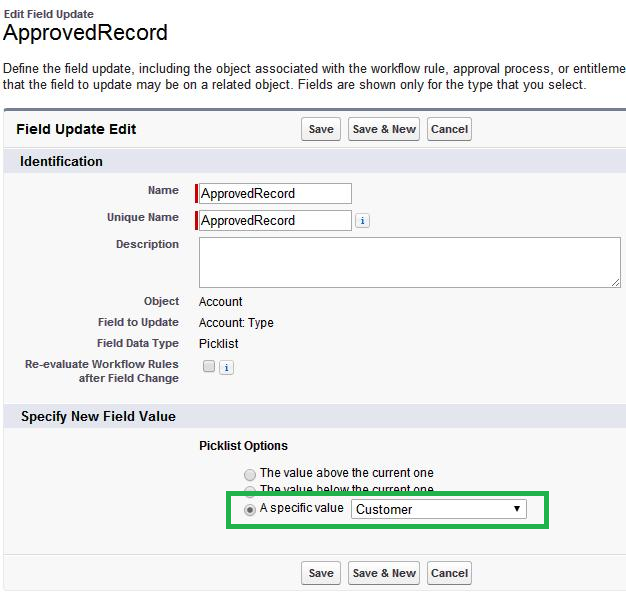Open the Customer picklist dropdown
Image resolution: width=626 pixels, height=592 pixels.
[x=439, y=509]
